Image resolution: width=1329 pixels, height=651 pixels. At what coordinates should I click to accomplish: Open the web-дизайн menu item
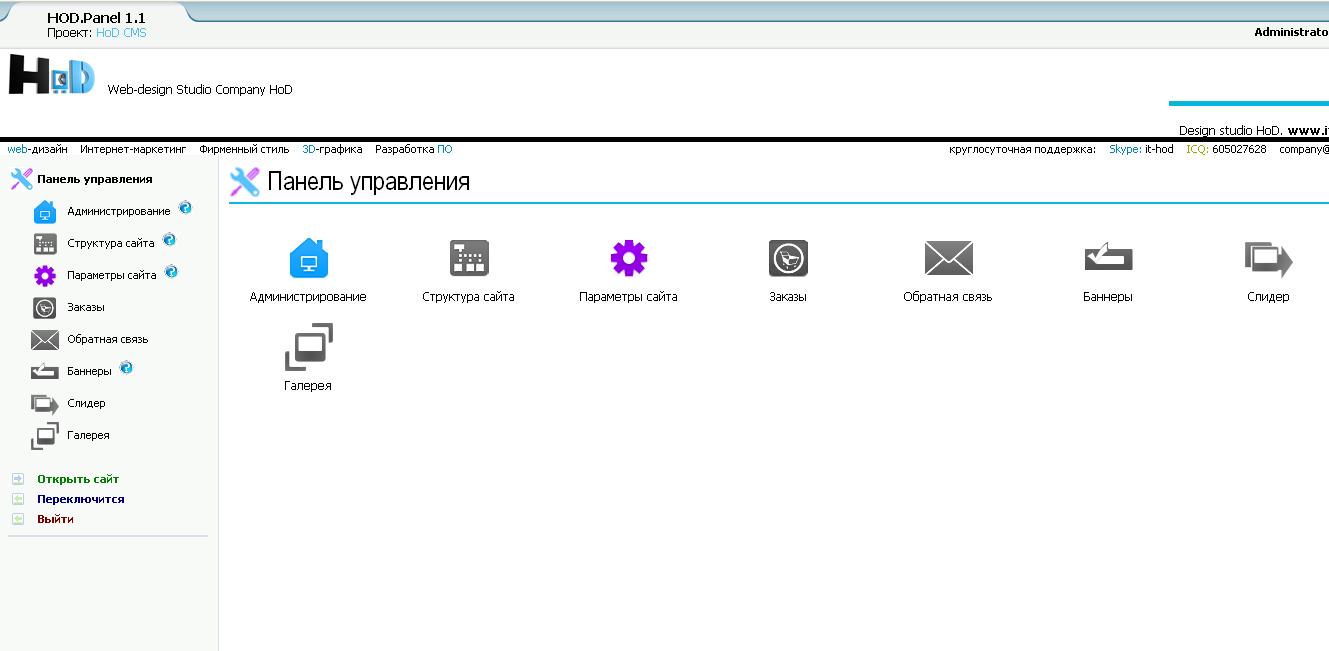(x=38, y=149)
